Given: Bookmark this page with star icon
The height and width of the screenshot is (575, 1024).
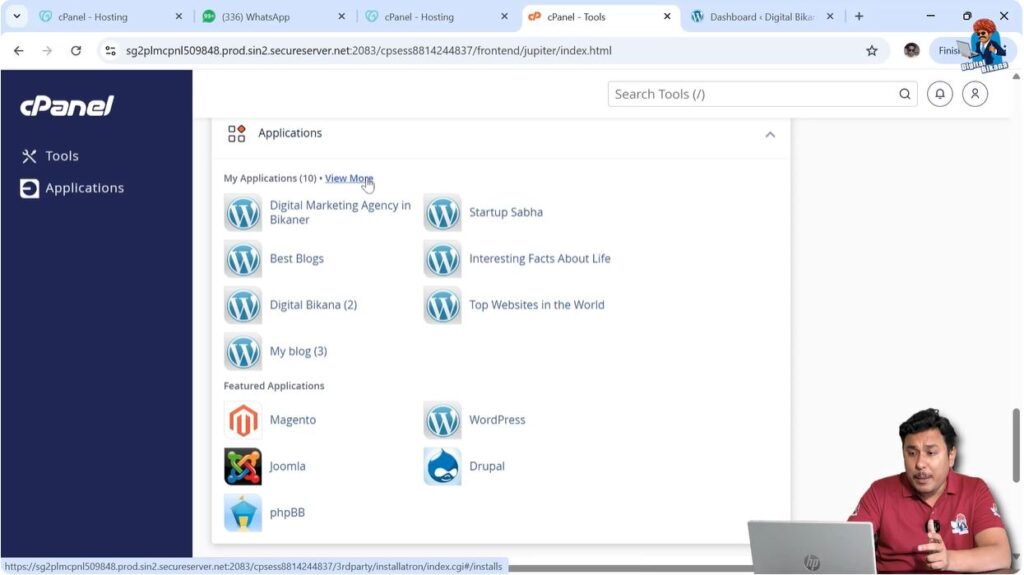Looking at the screenshot, I should point(871,51).
